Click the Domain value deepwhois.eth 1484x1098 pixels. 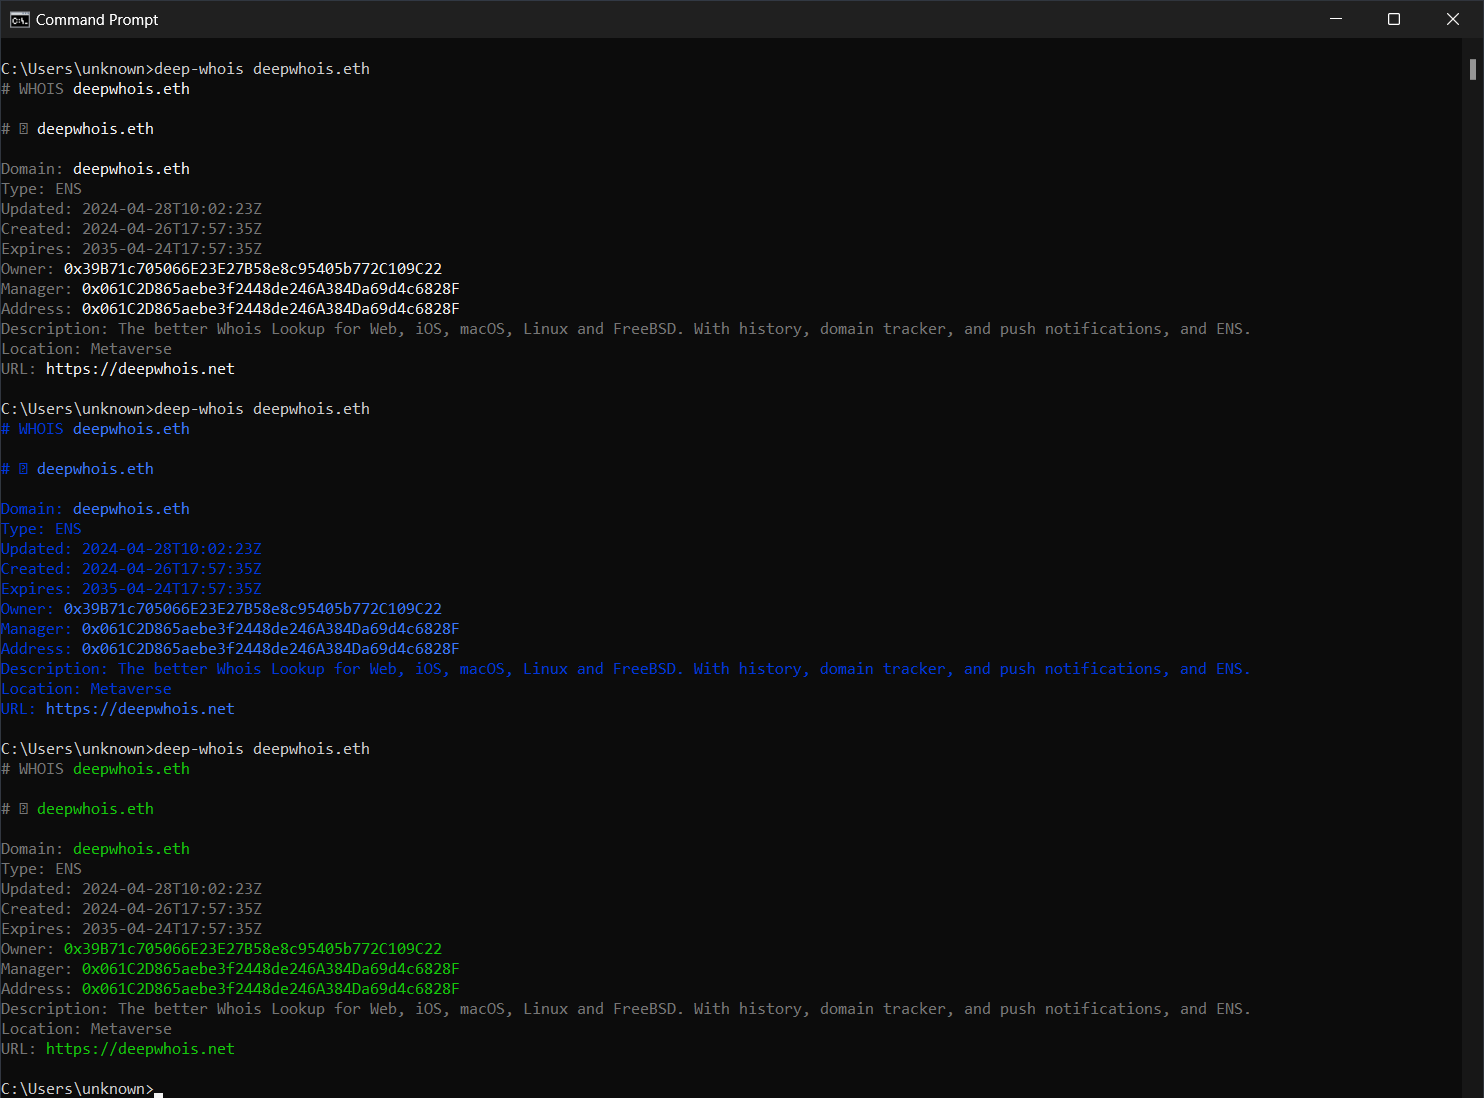coord(130,168)
